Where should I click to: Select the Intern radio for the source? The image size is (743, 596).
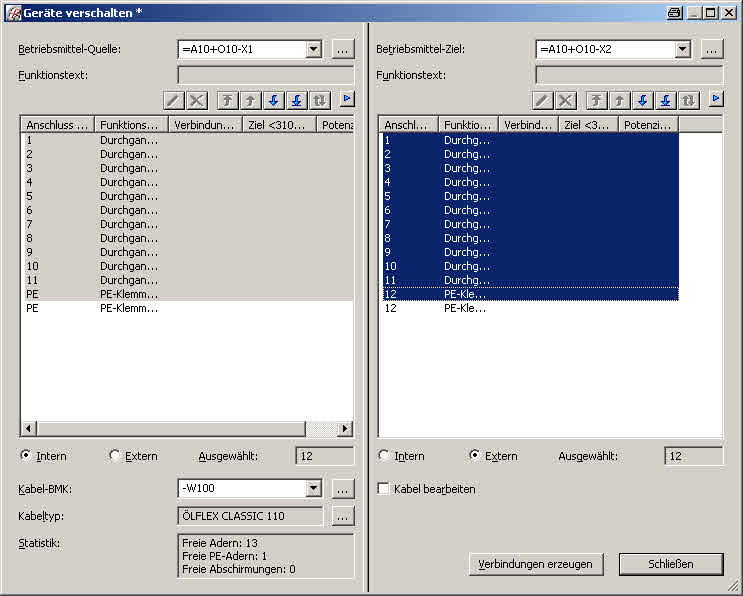coord(26,455)
